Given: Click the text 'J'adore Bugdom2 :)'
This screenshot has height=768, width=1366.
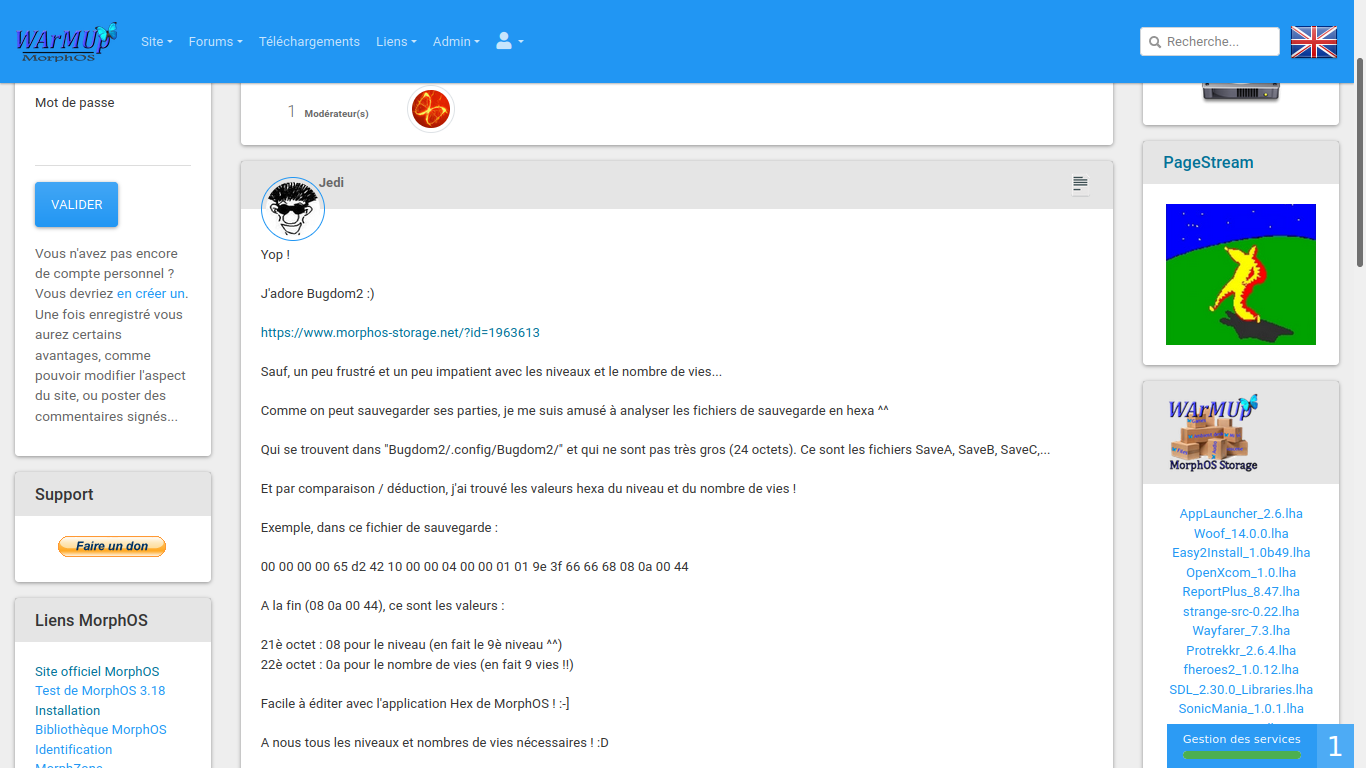Looking at the screenshot, I should coord(318,294).
